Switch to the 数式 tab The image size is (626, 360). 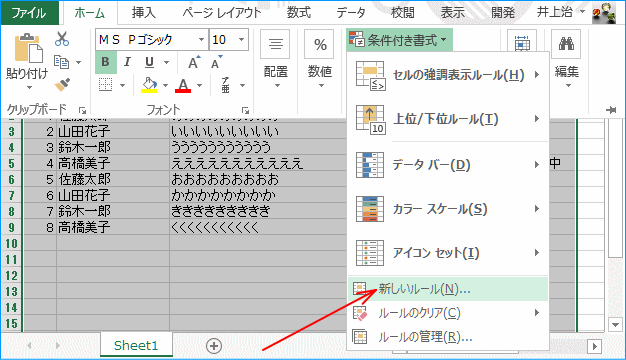299,13
